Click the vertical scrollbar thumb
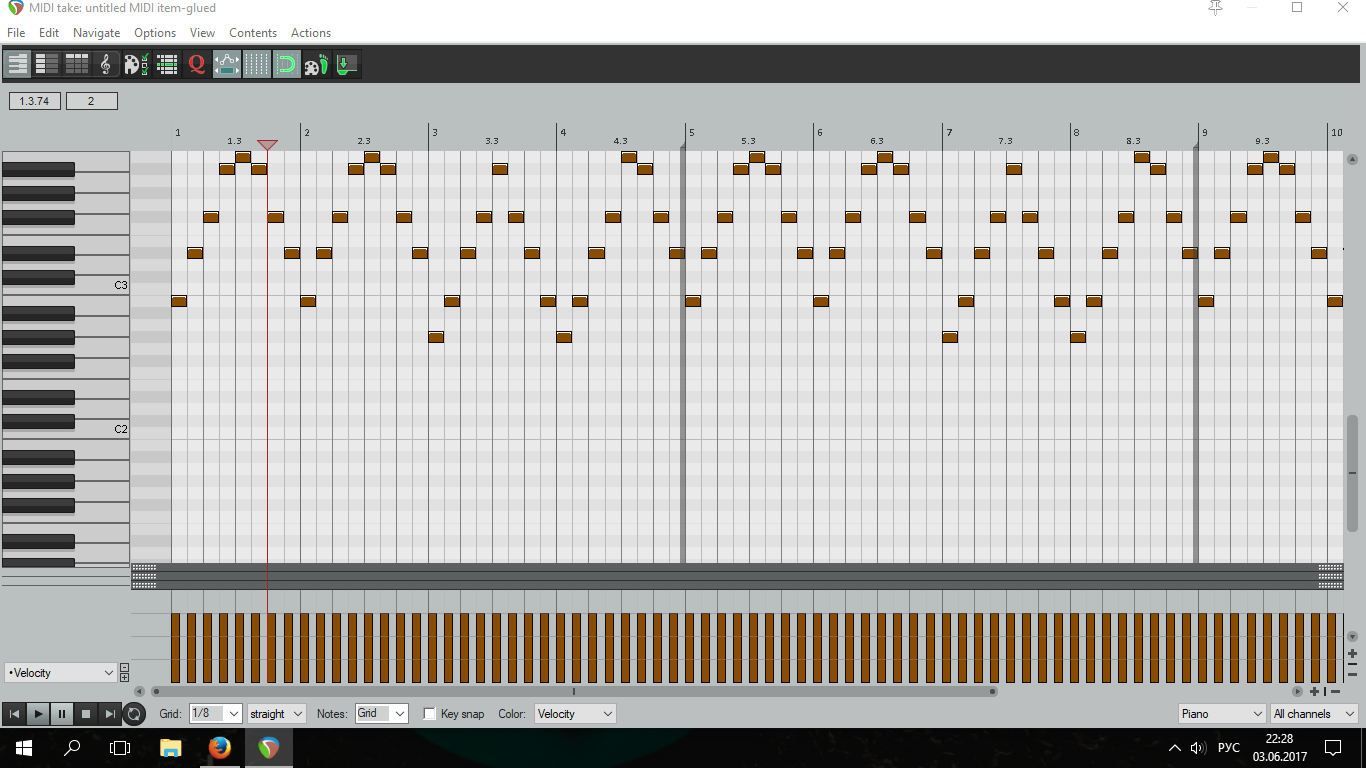Viewport: 1366px width, 768px height. tap(1352, 472)
